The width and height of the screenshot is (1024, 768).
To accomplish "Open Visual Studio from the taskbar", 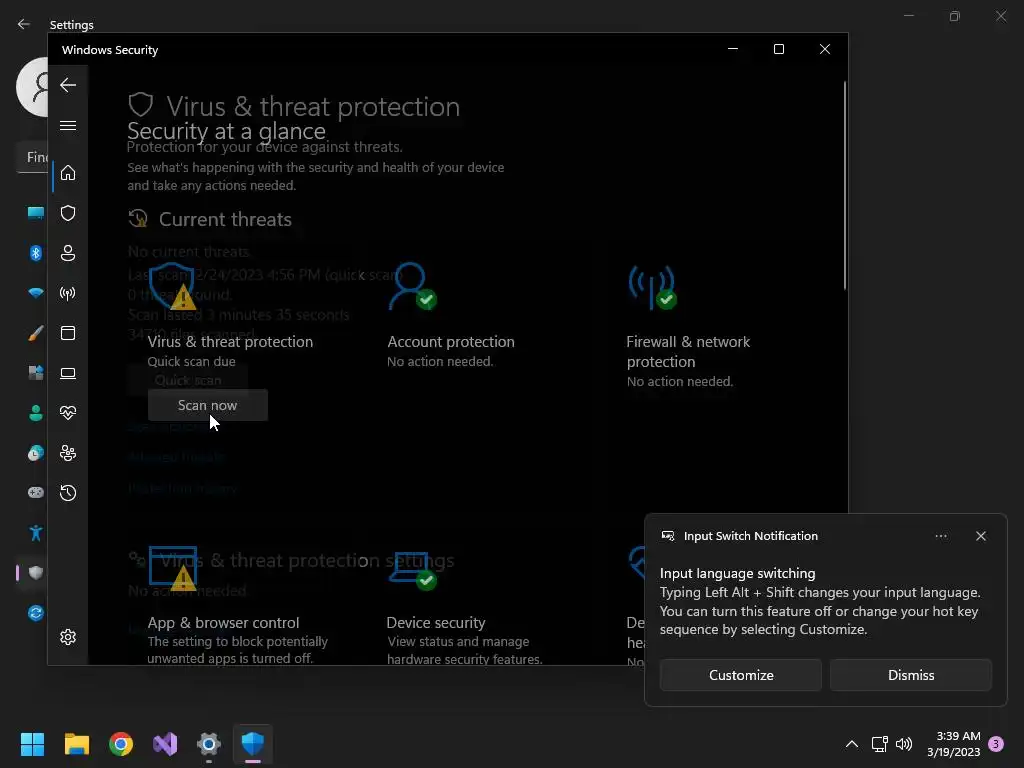I will (165, 744).
